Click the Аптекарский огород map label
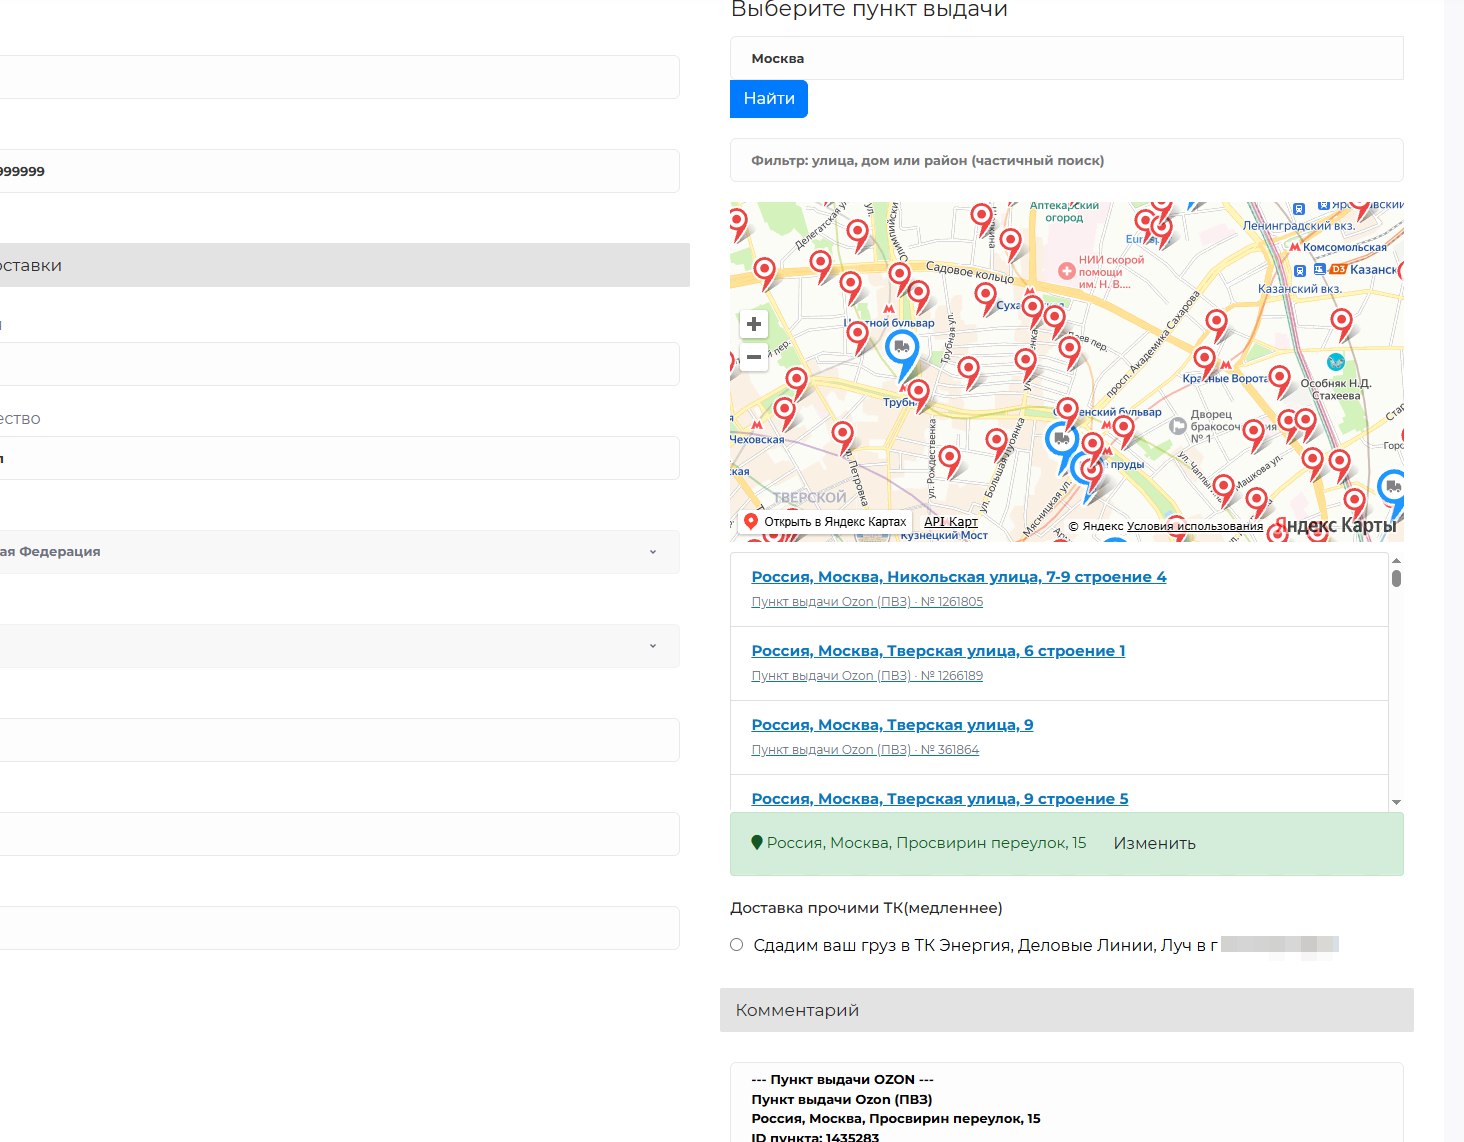The height and width of the screenshot is (1142, 1464). point(1064,211)
